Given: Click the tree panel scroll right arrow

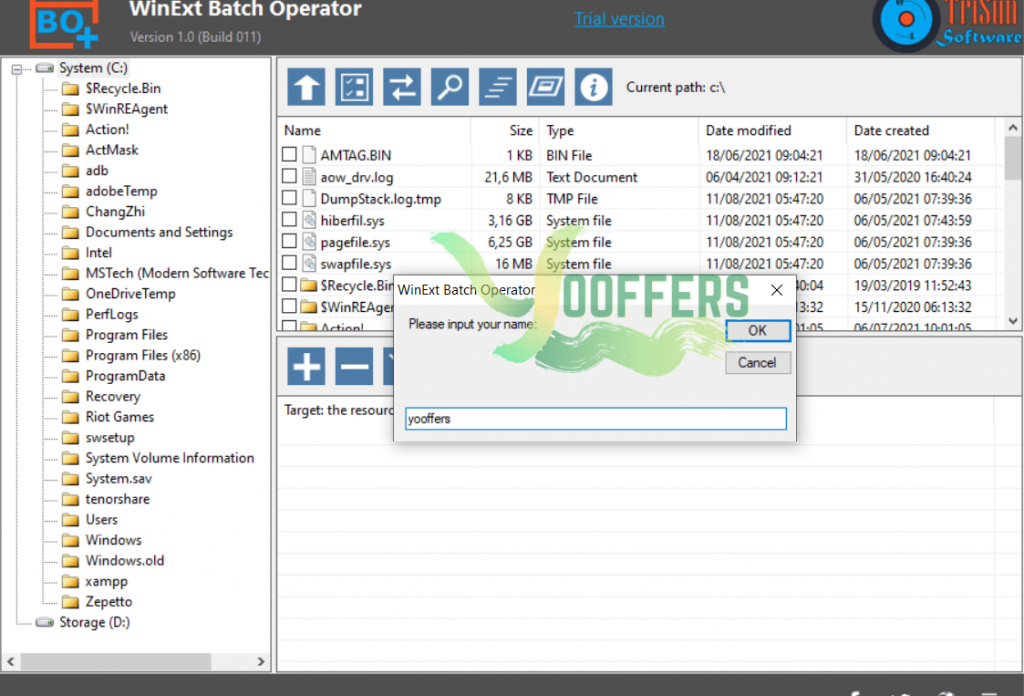Looking at the screenshot, I should [261, 661].
